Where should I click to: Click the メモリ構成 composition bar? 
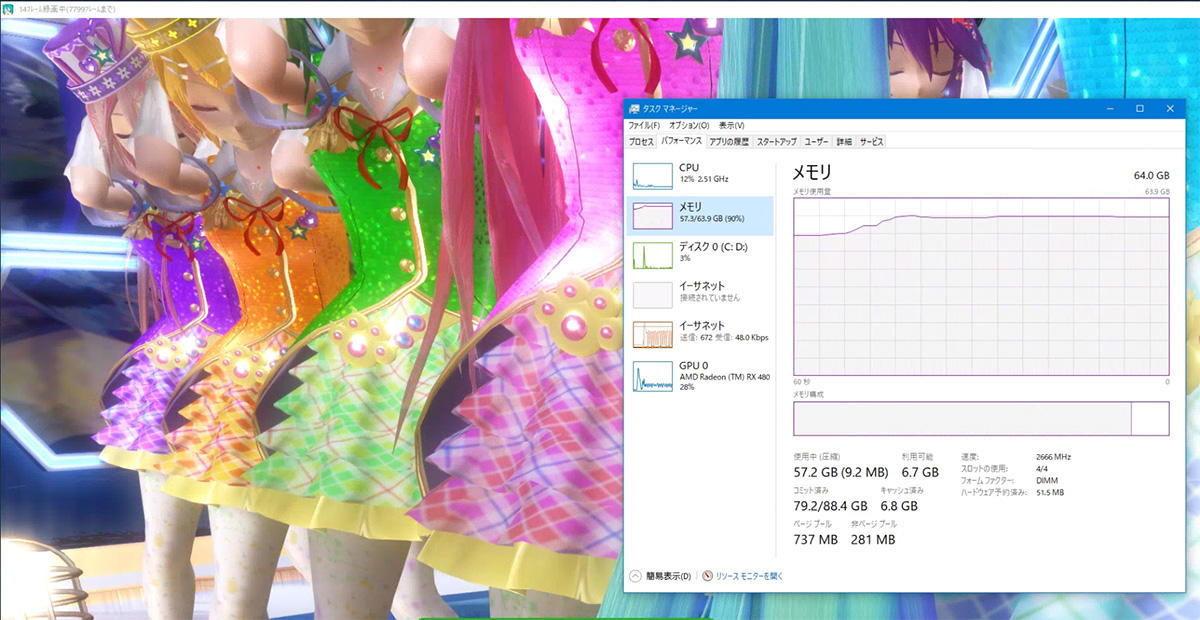(x=981, y=418)
